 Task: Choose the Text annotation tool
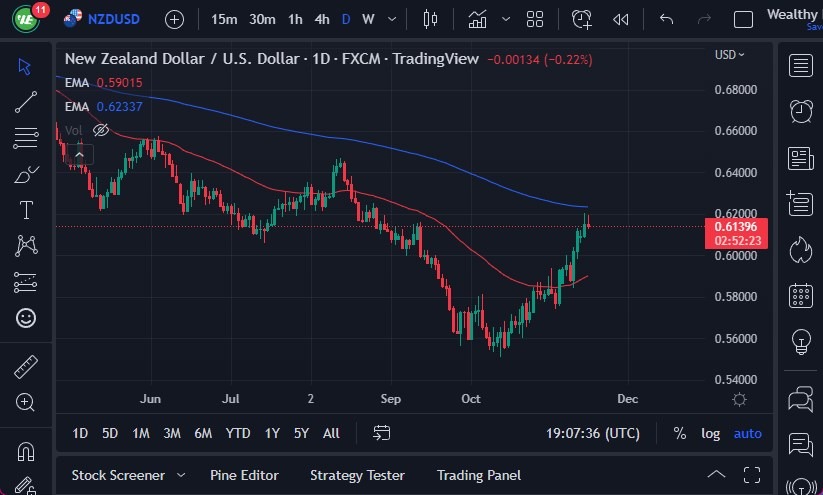point(25,210)
